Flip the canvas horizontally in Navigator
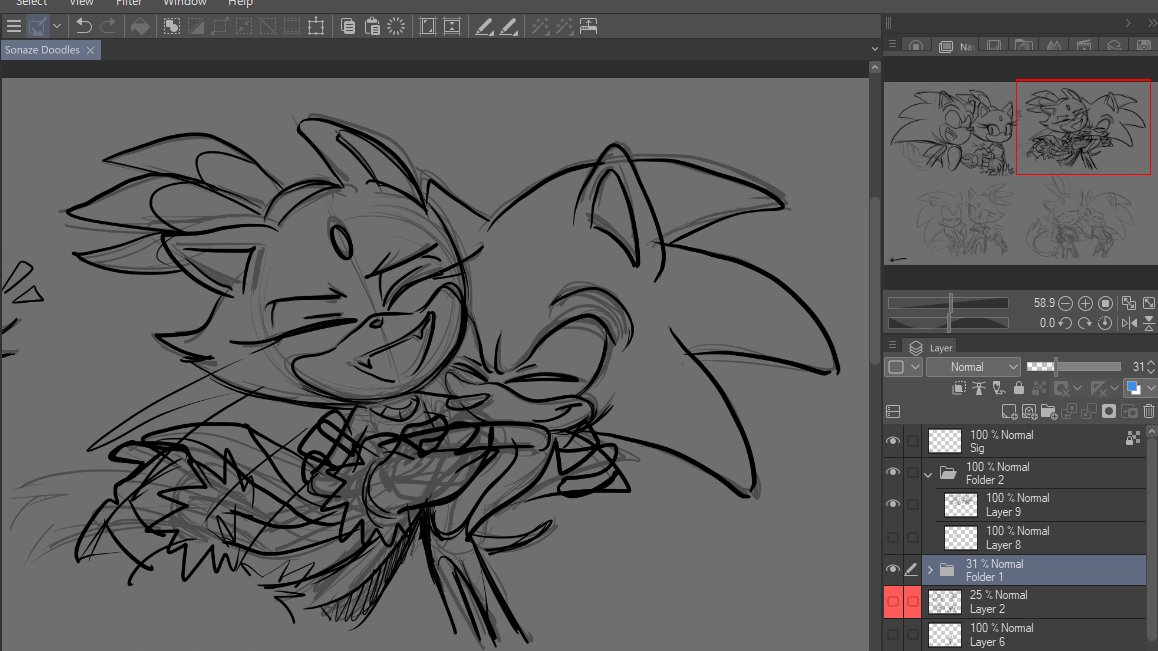The width and height of the screenshot is (1158, 651). (1128, 323)
